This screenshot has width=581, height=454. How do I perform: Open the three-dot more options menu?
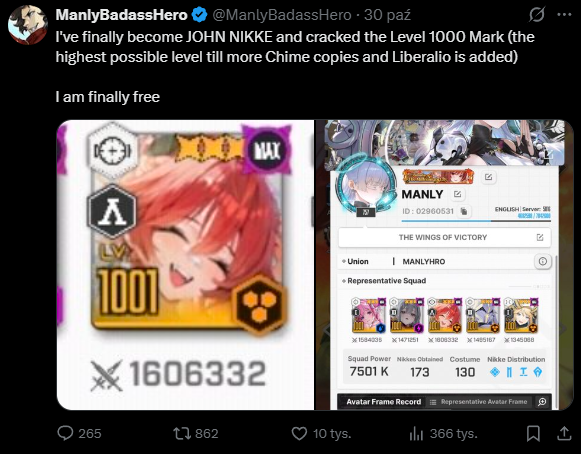564,15
